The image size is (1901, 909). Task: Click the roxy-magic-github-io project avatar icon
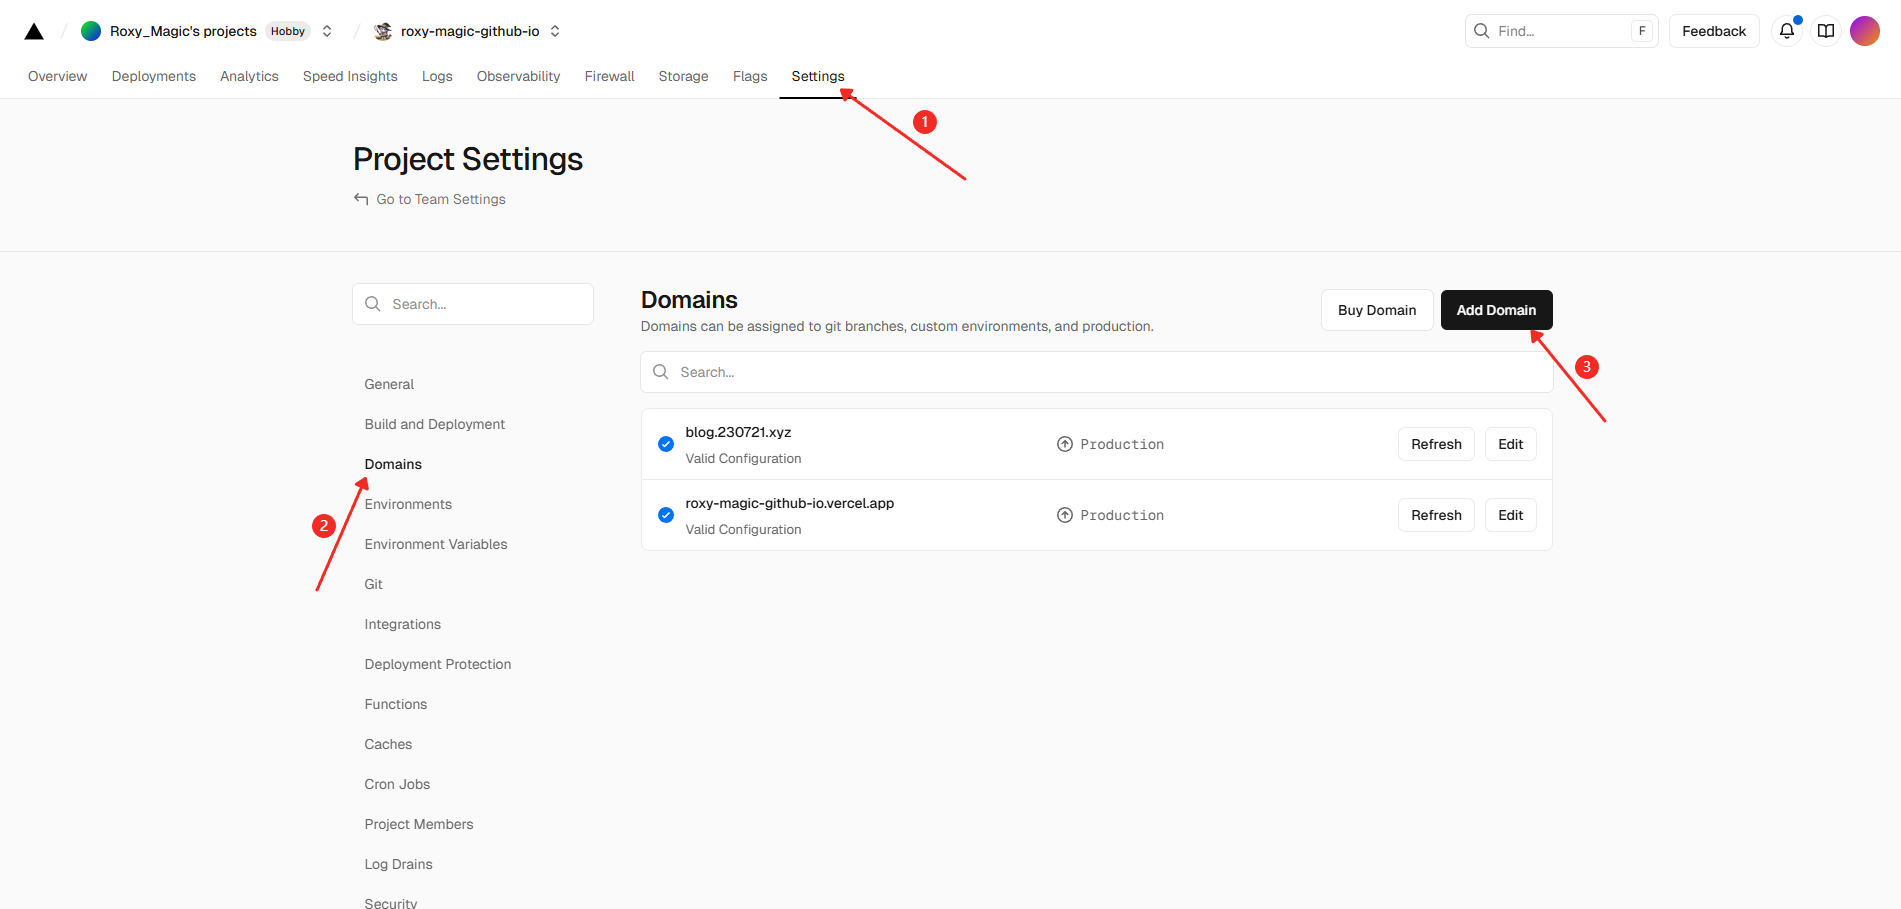click(x=383, y=32)
